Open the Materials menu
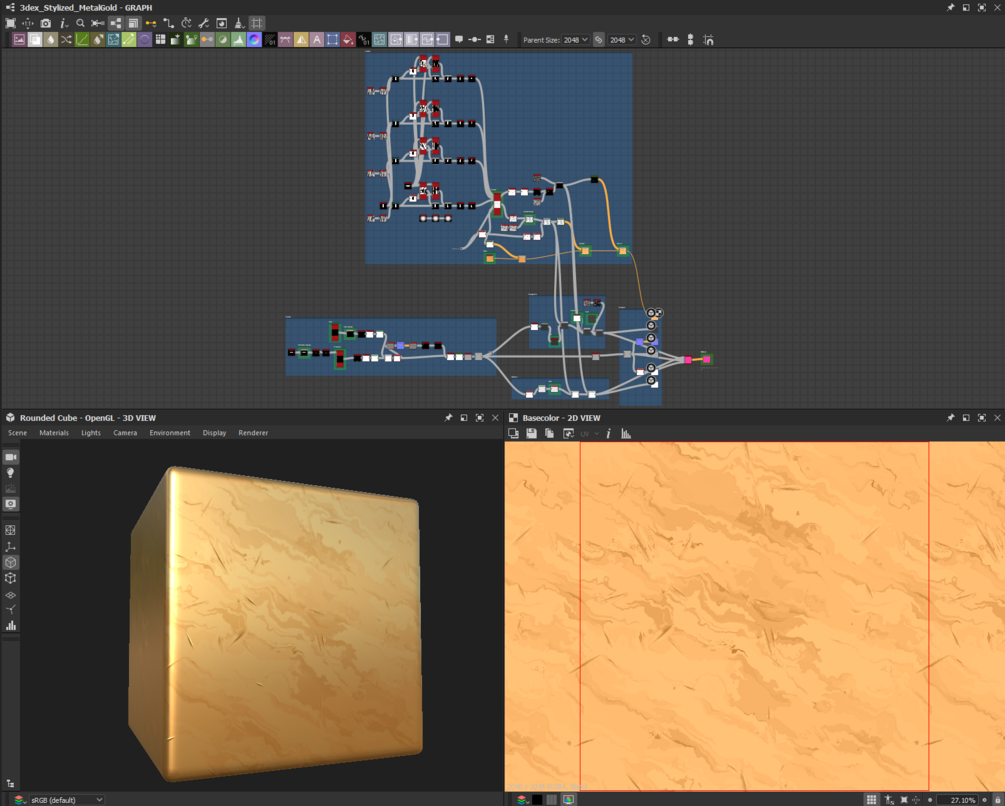Viewport: 1005px width, 806px height. click(x=54, y=433)
